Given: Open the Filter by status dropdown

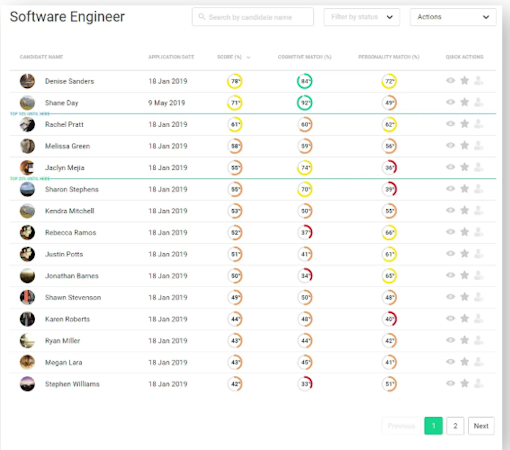Looking at the screenshot, I should [x=362, y=17].
